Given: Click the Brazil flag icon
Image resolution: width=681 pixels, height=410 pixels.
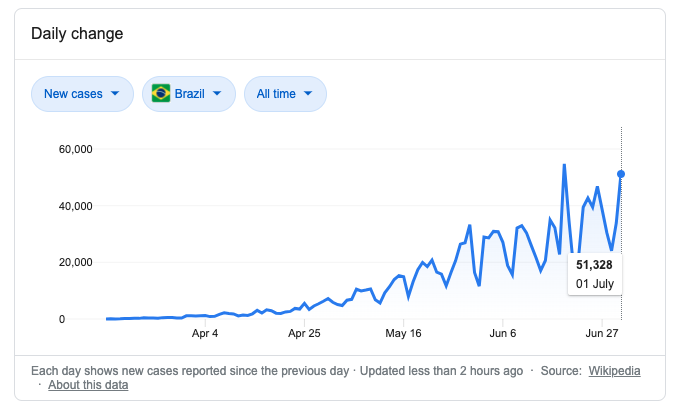Looking at the screenshot, I should (160, 94).
